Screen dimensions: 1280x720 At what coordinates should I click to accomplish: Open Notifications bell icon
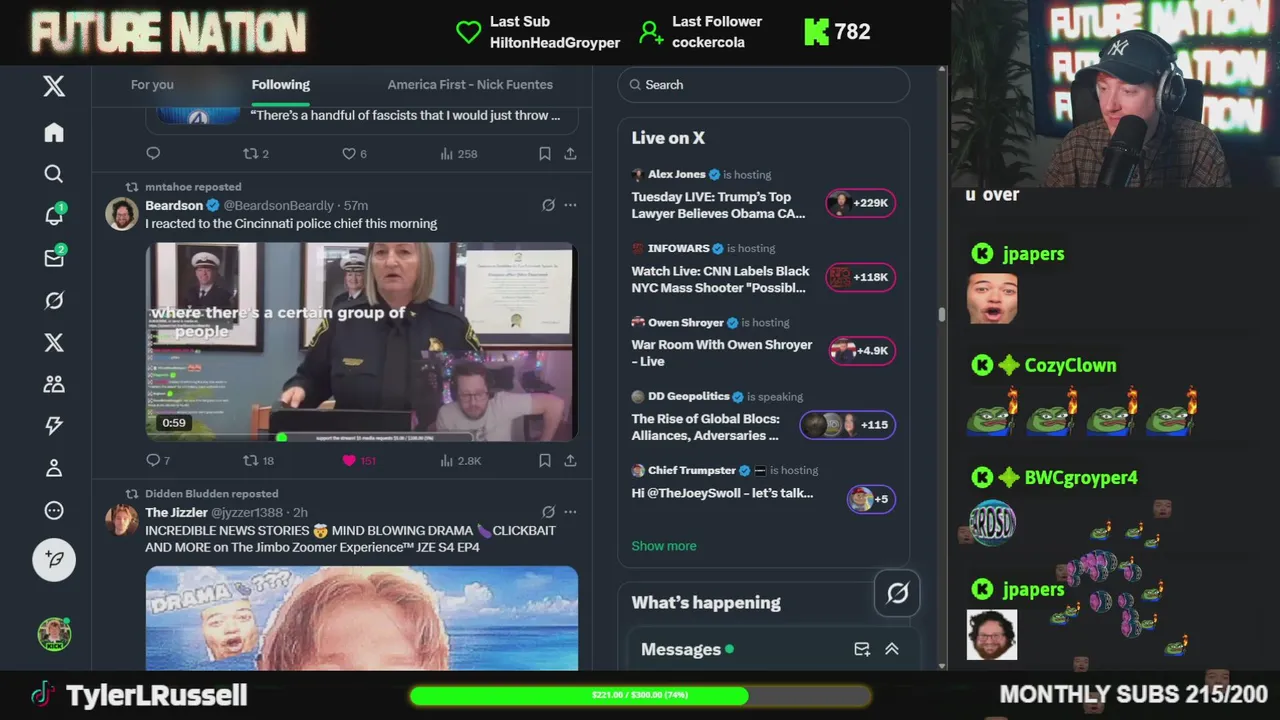(54, 216)
